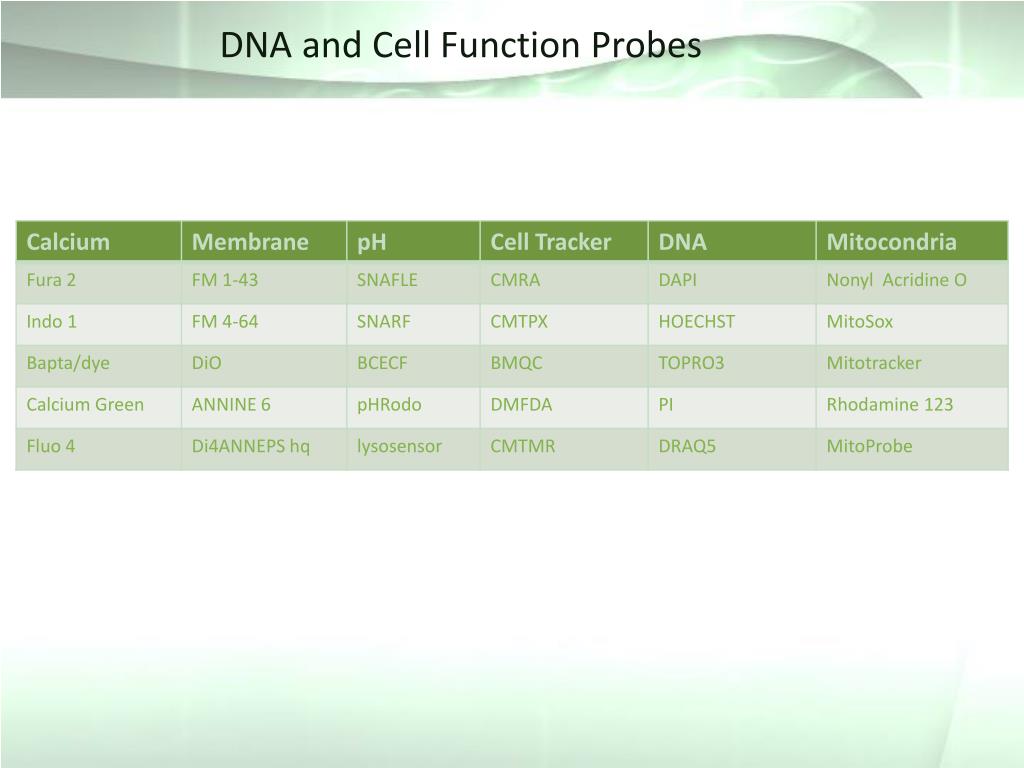Click the slide title 'DNA and Cell Function Probes'
Image resolution: width=1024 pixels, height=768 pixels.
coord(460,46)
